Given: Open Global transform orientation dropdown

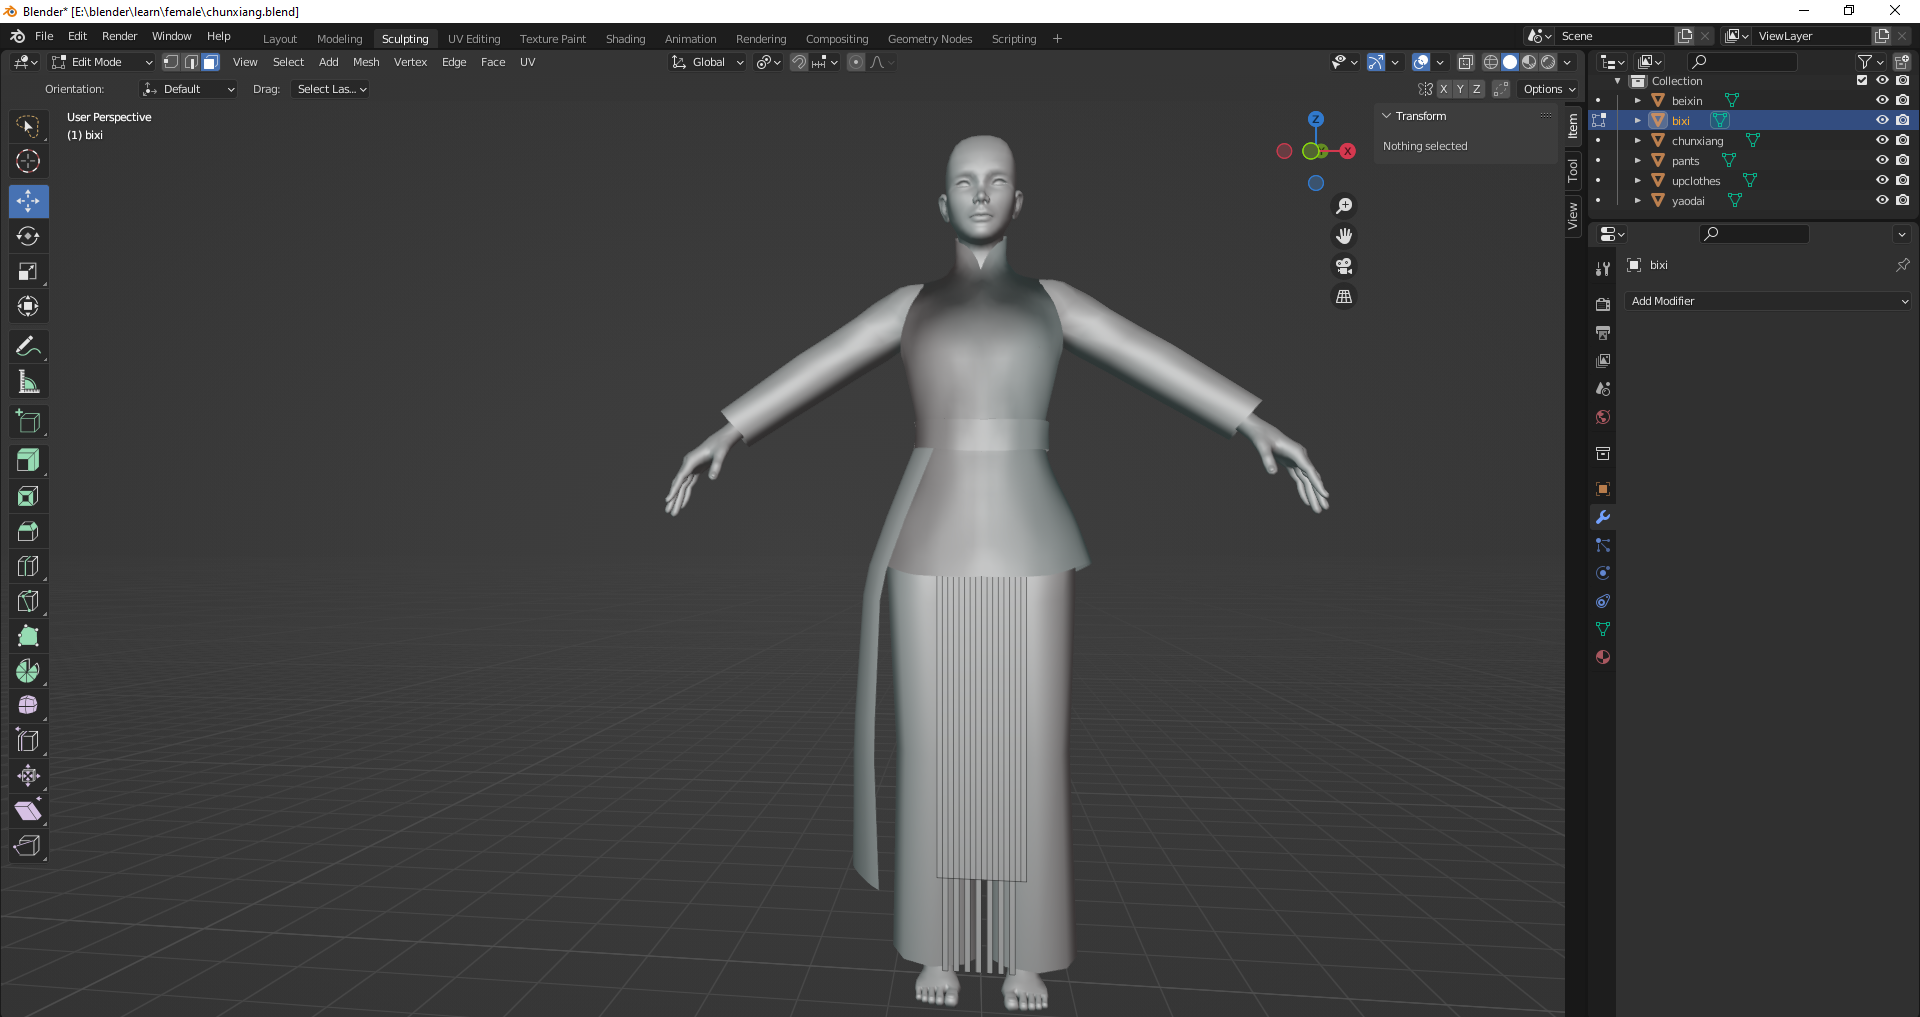Looking at the screenshot, I should pyautogui.click(x=707, y=62).
